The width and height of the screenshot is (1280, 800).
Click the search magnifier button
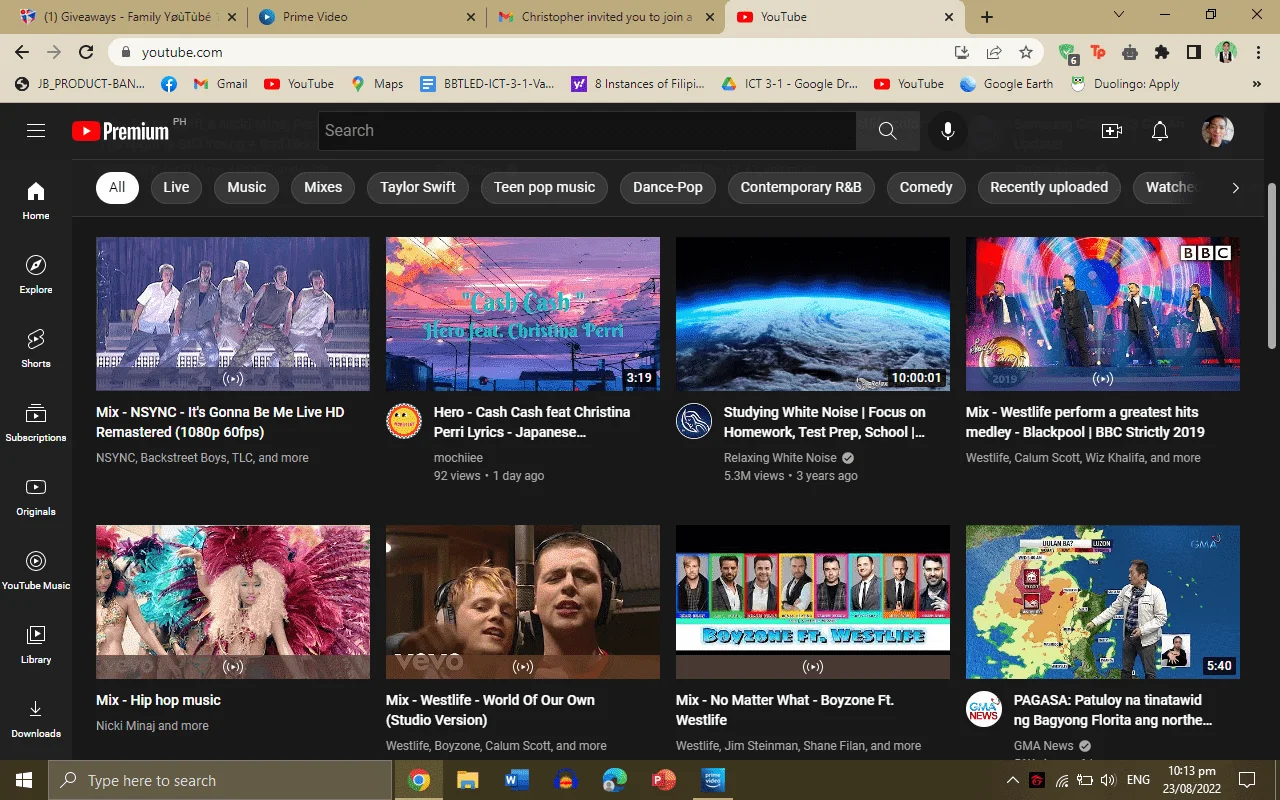click(887, 131)
